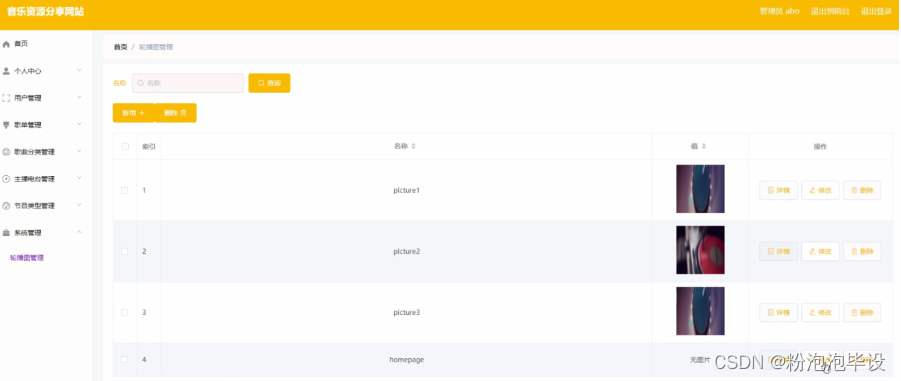The image size is (901, 381).
Task: Expand the 个人中心 chevron
Action: pyautogui.click(x=79, y=71)
